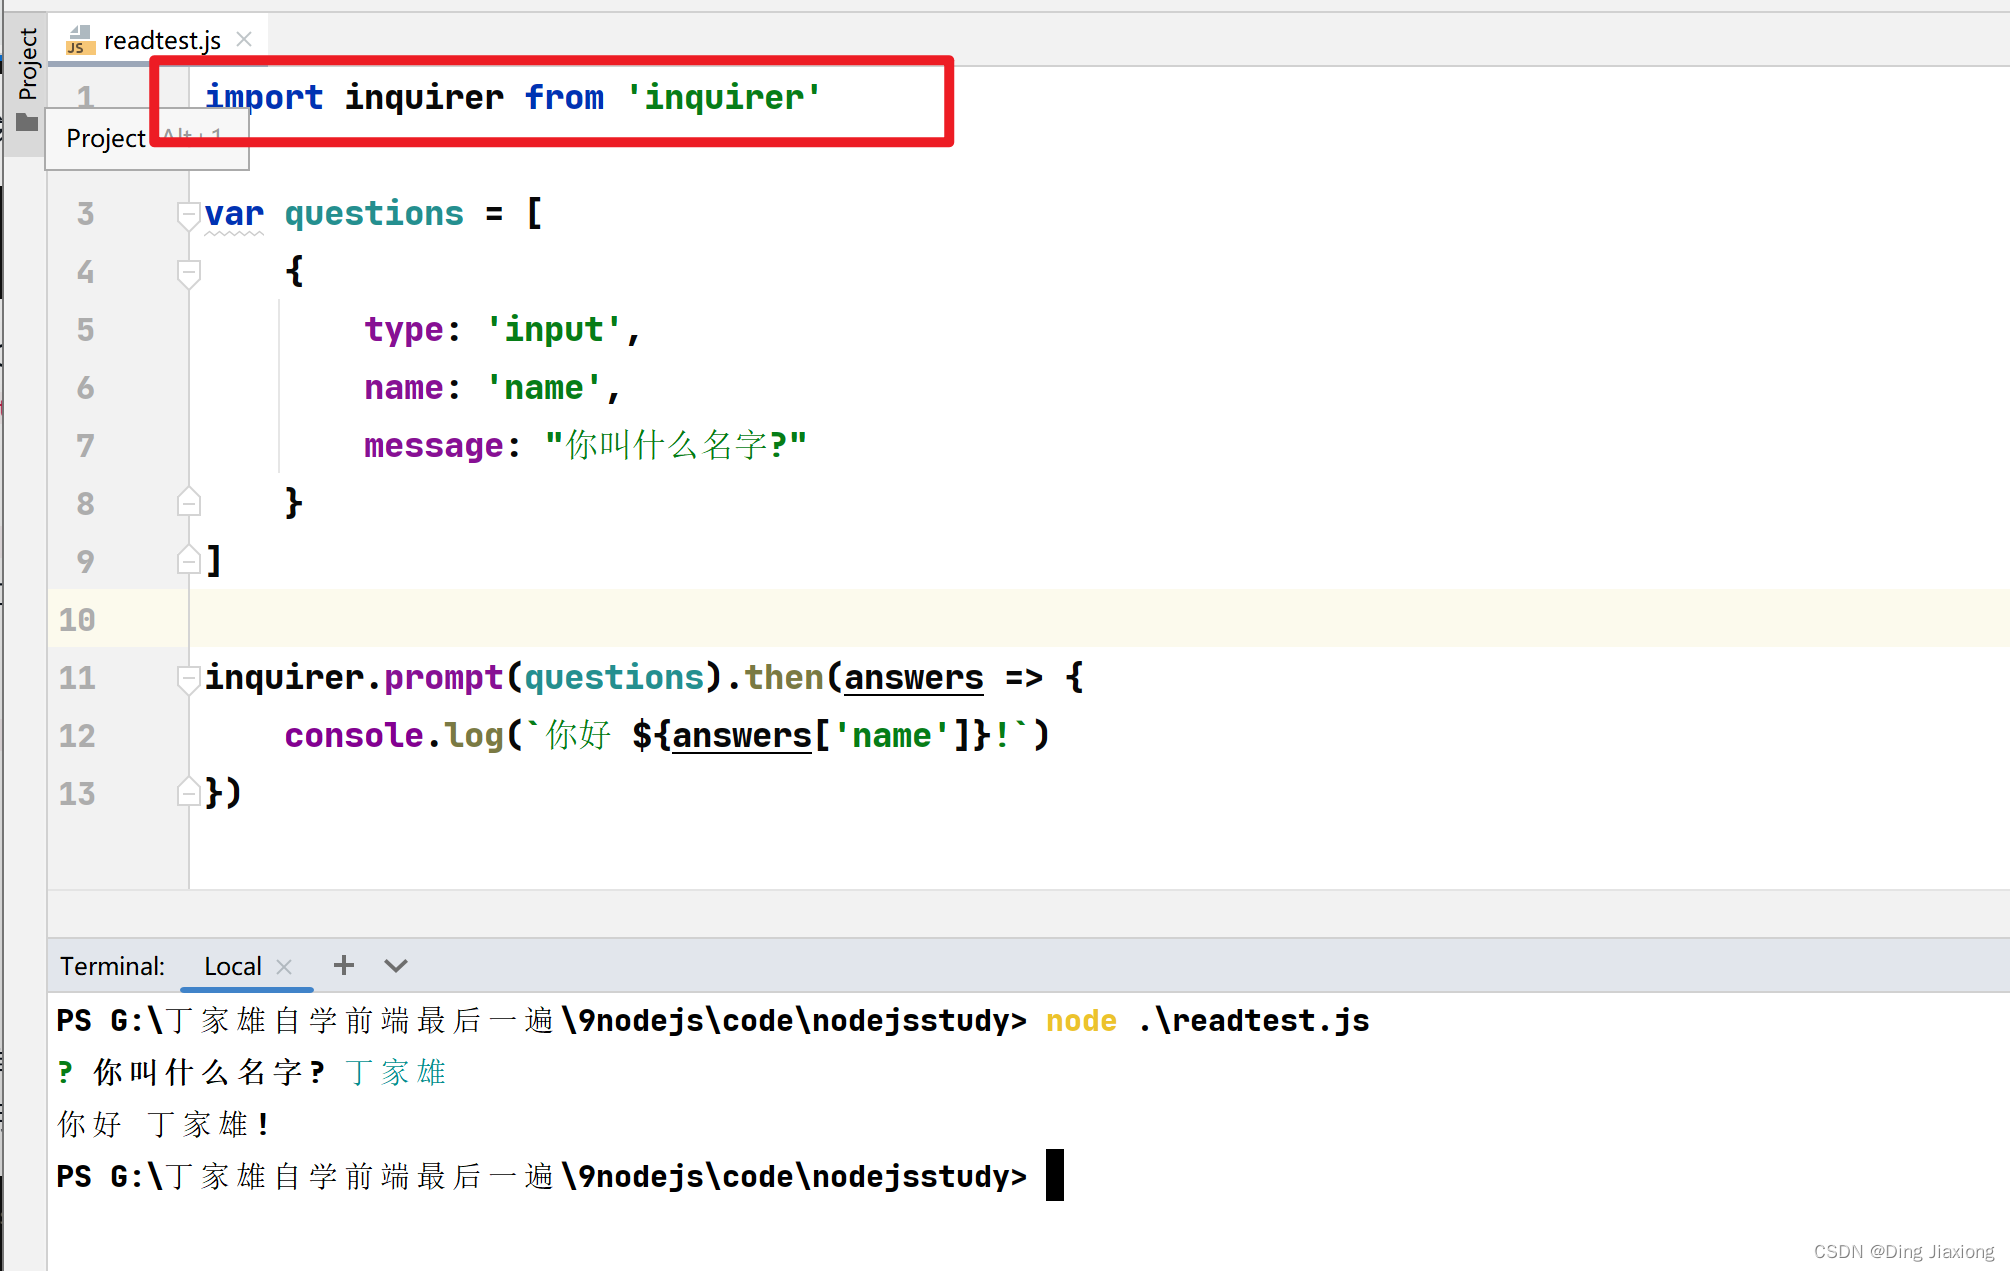Click the fold marker at line 8
Screen dimensions: 2010x1271
click(188, 502)
